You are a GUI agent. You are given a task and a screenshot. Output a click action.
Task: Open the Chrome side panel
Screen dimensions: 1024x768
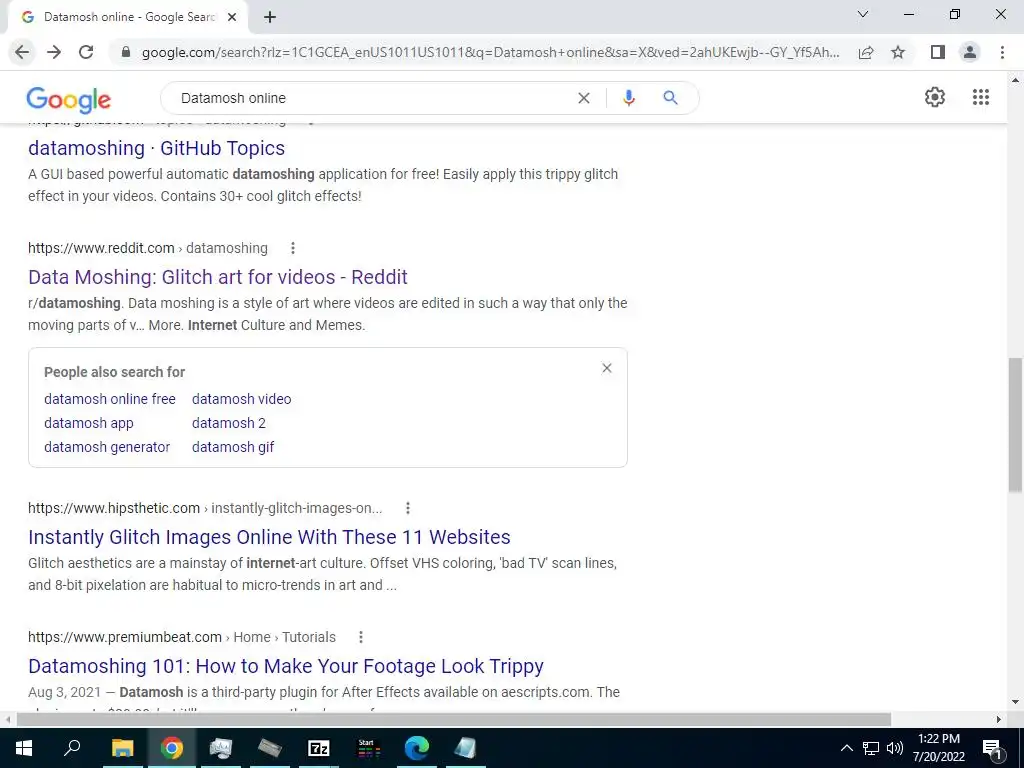938,52
